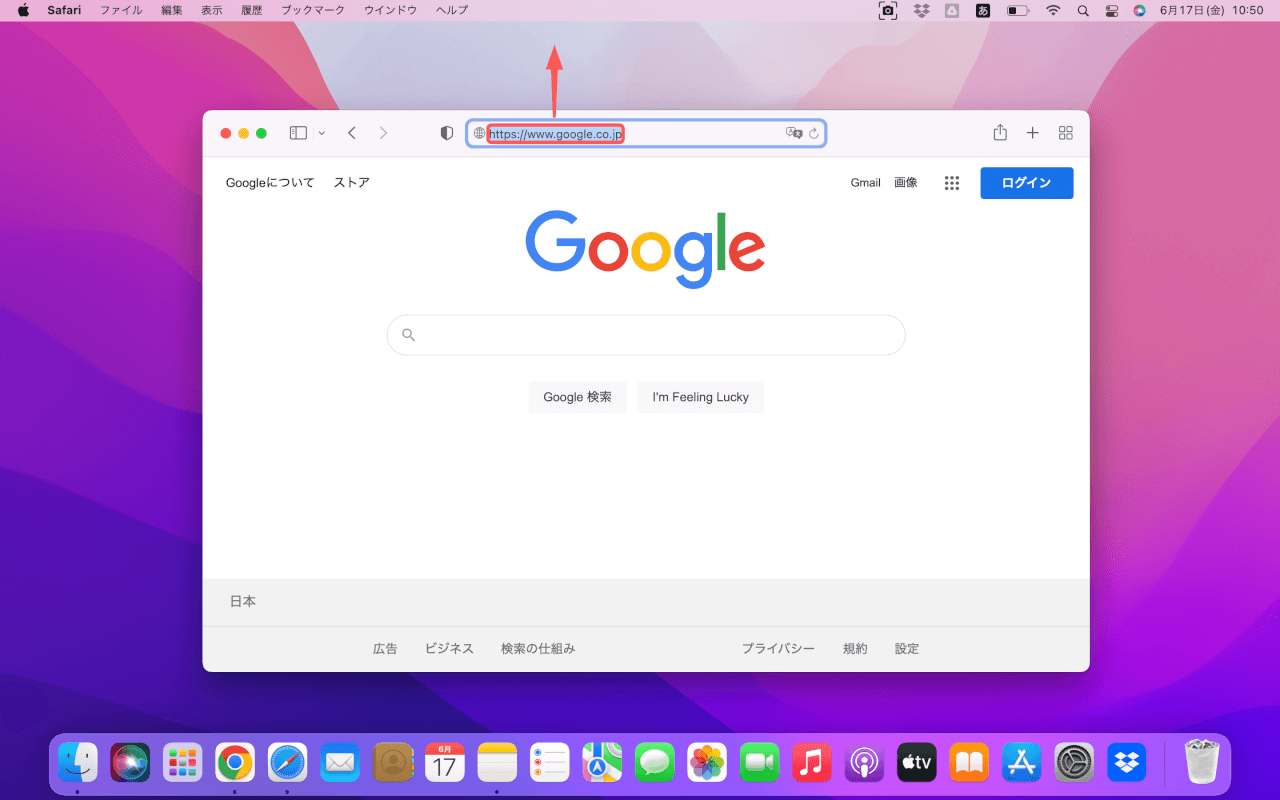The image size is (1280, 800).
Task: Open Mail from the Dock
Action: tap(340, 762)
